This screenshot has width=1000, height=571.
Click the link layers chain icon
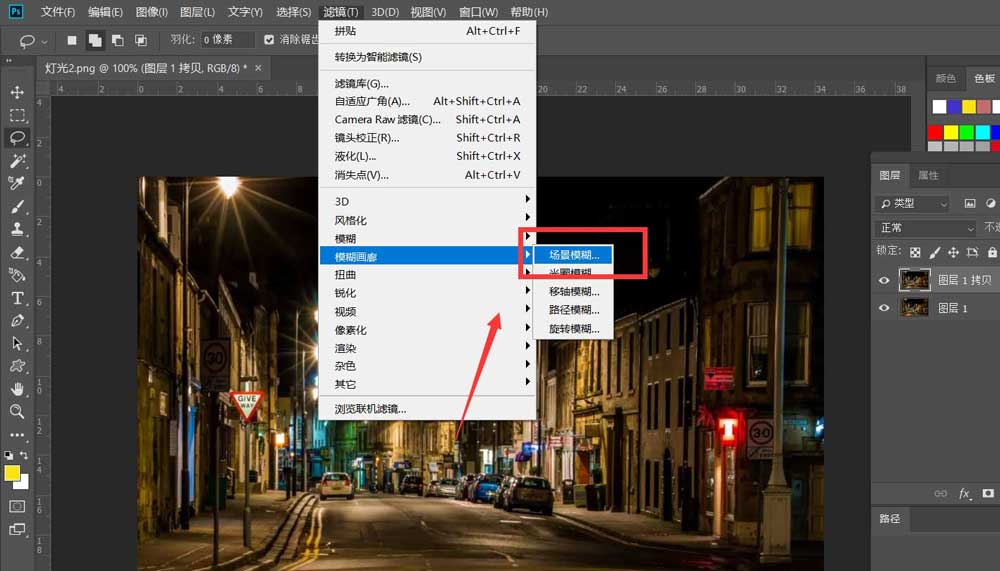(941, 493)
